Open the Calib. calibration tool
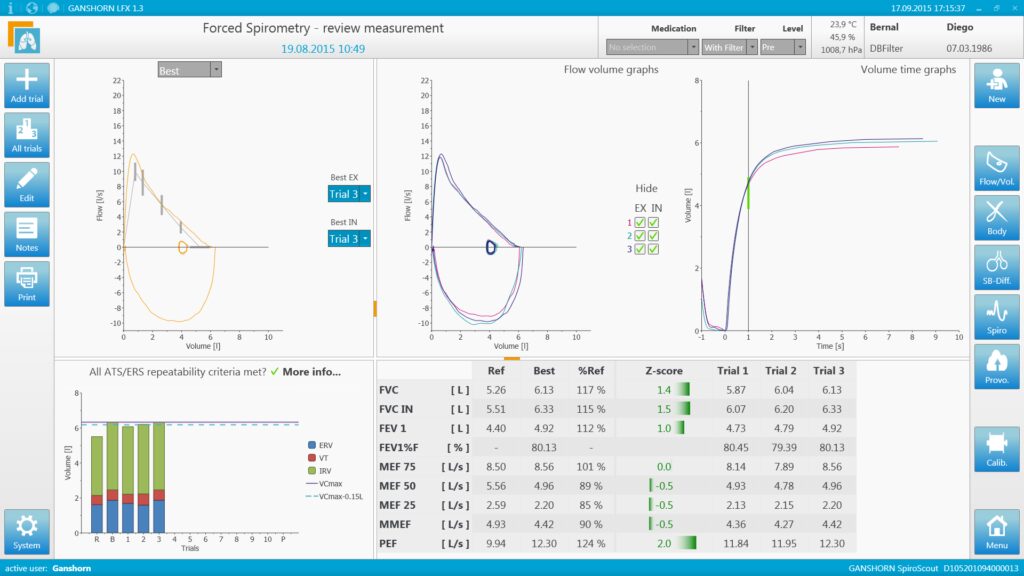The width and height of the screenshot is (1024, 576). click(x=997, y=449)
